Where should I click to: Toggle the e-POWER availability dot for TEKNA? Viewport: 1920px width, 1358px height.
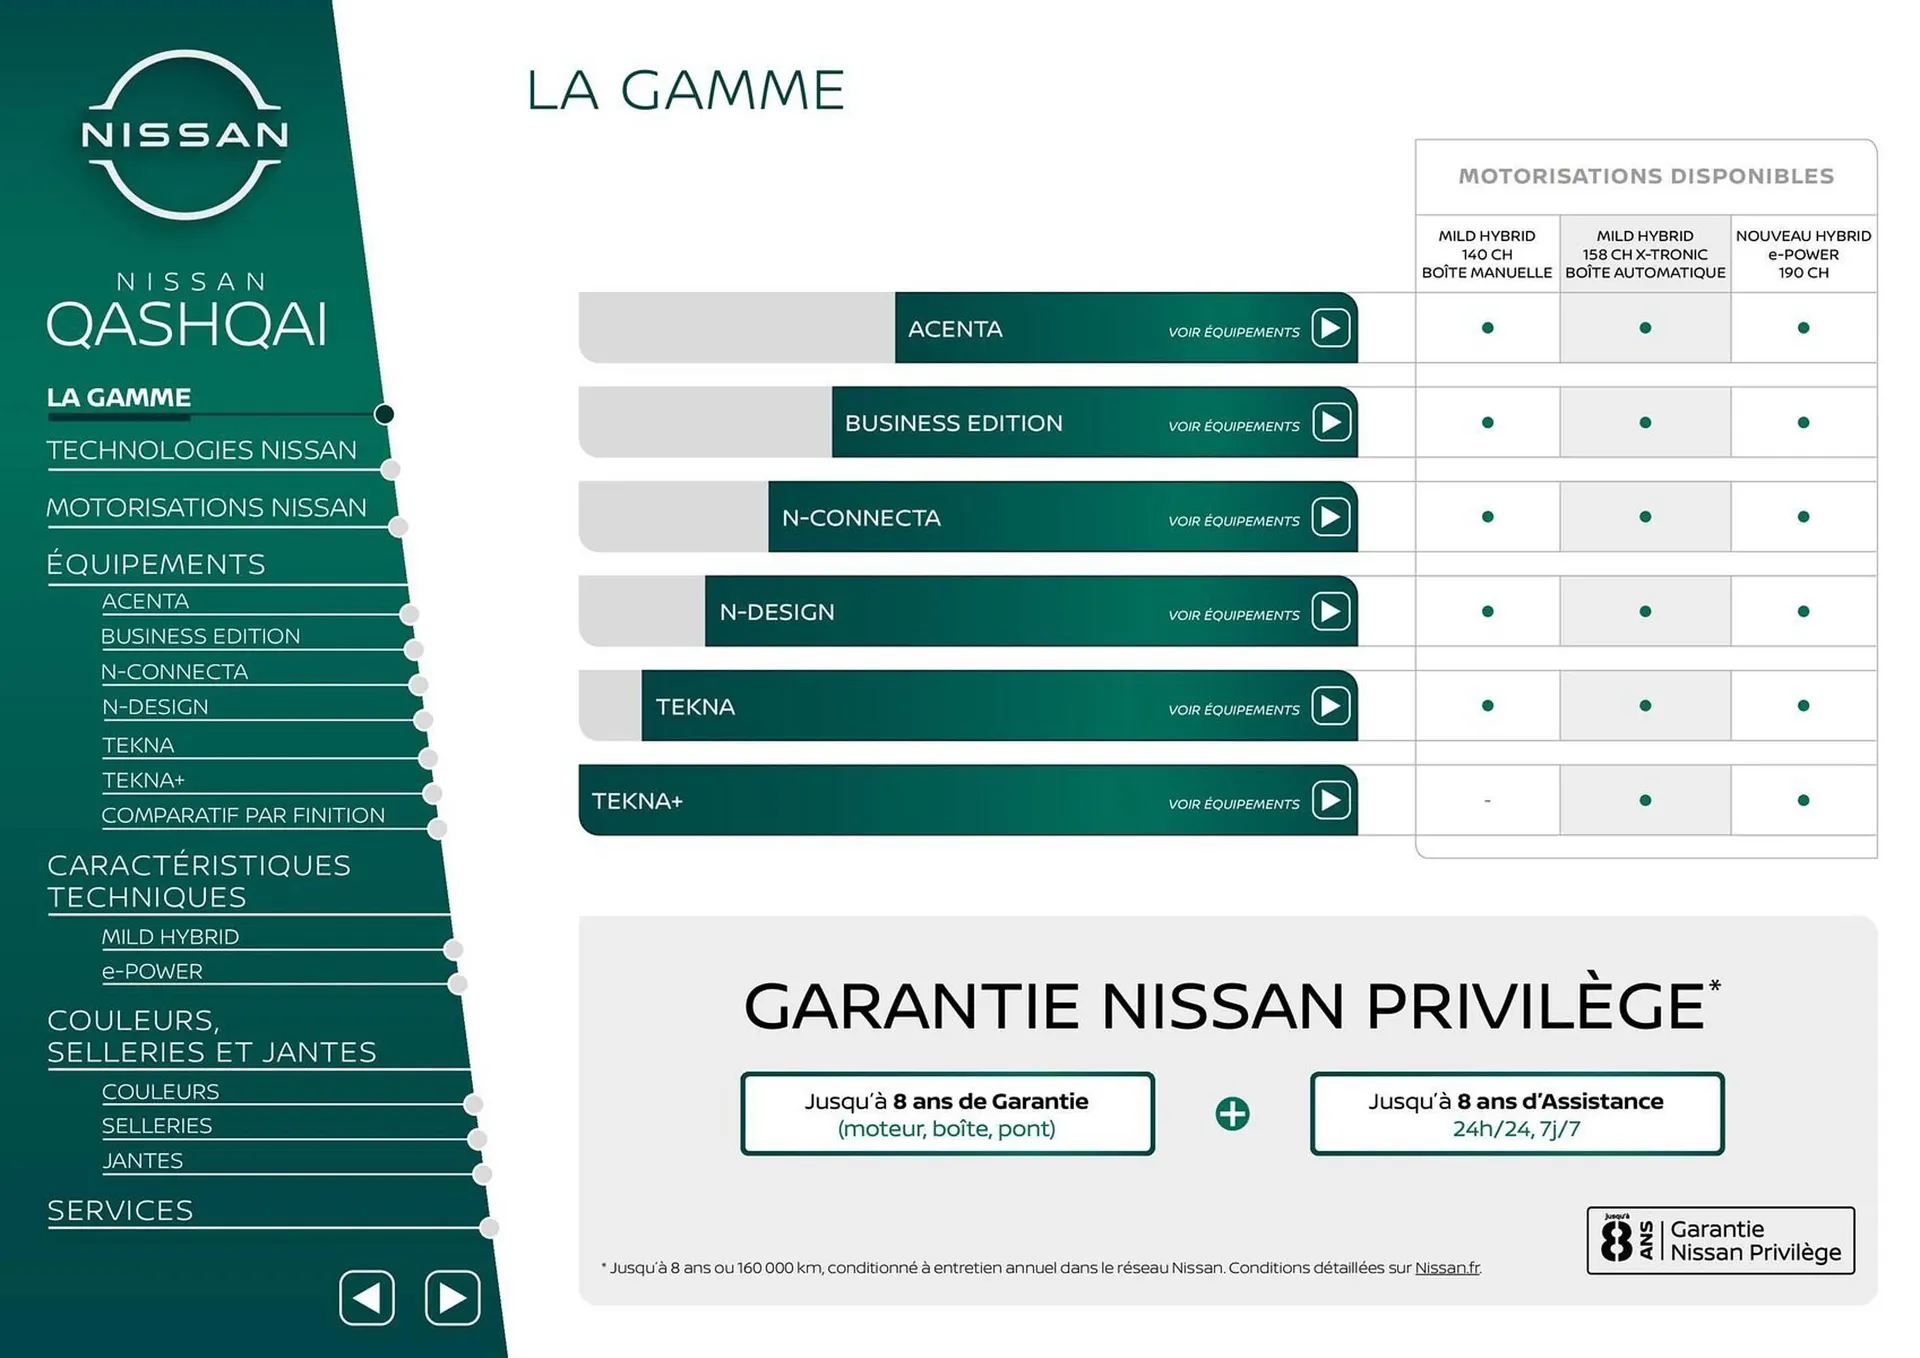(1803, 706)
